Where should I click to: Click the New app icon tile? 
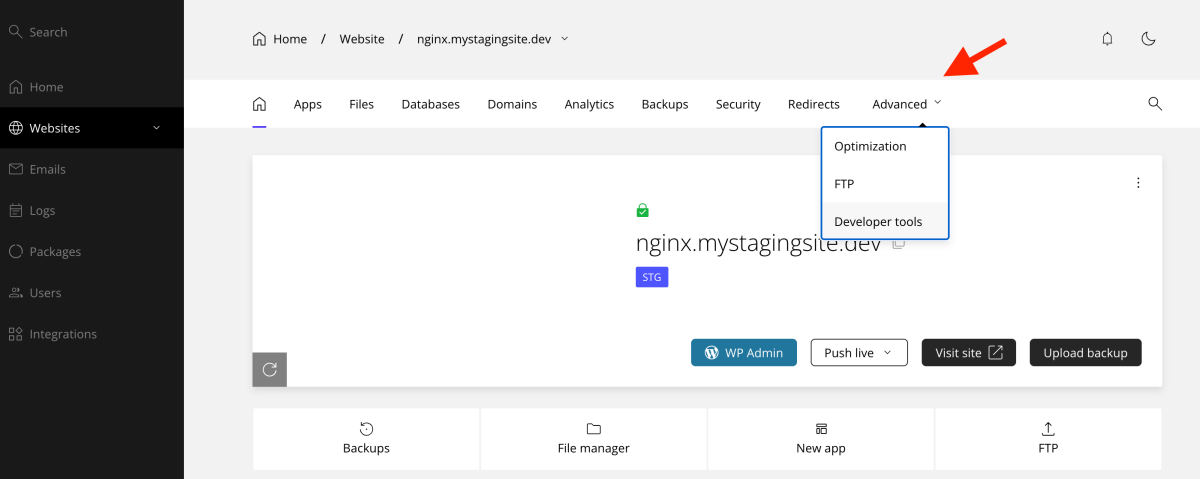821,429
